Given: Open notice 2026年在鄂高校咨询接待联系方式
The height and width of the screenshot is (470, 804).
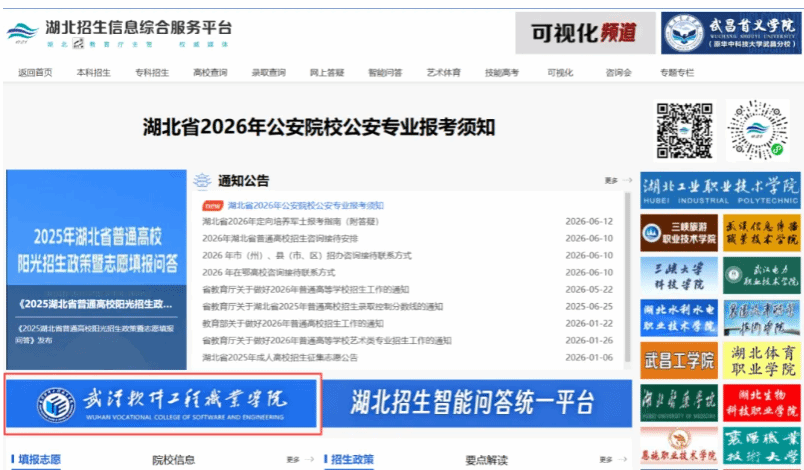Looking at the screenshot, I should [268, 273].
